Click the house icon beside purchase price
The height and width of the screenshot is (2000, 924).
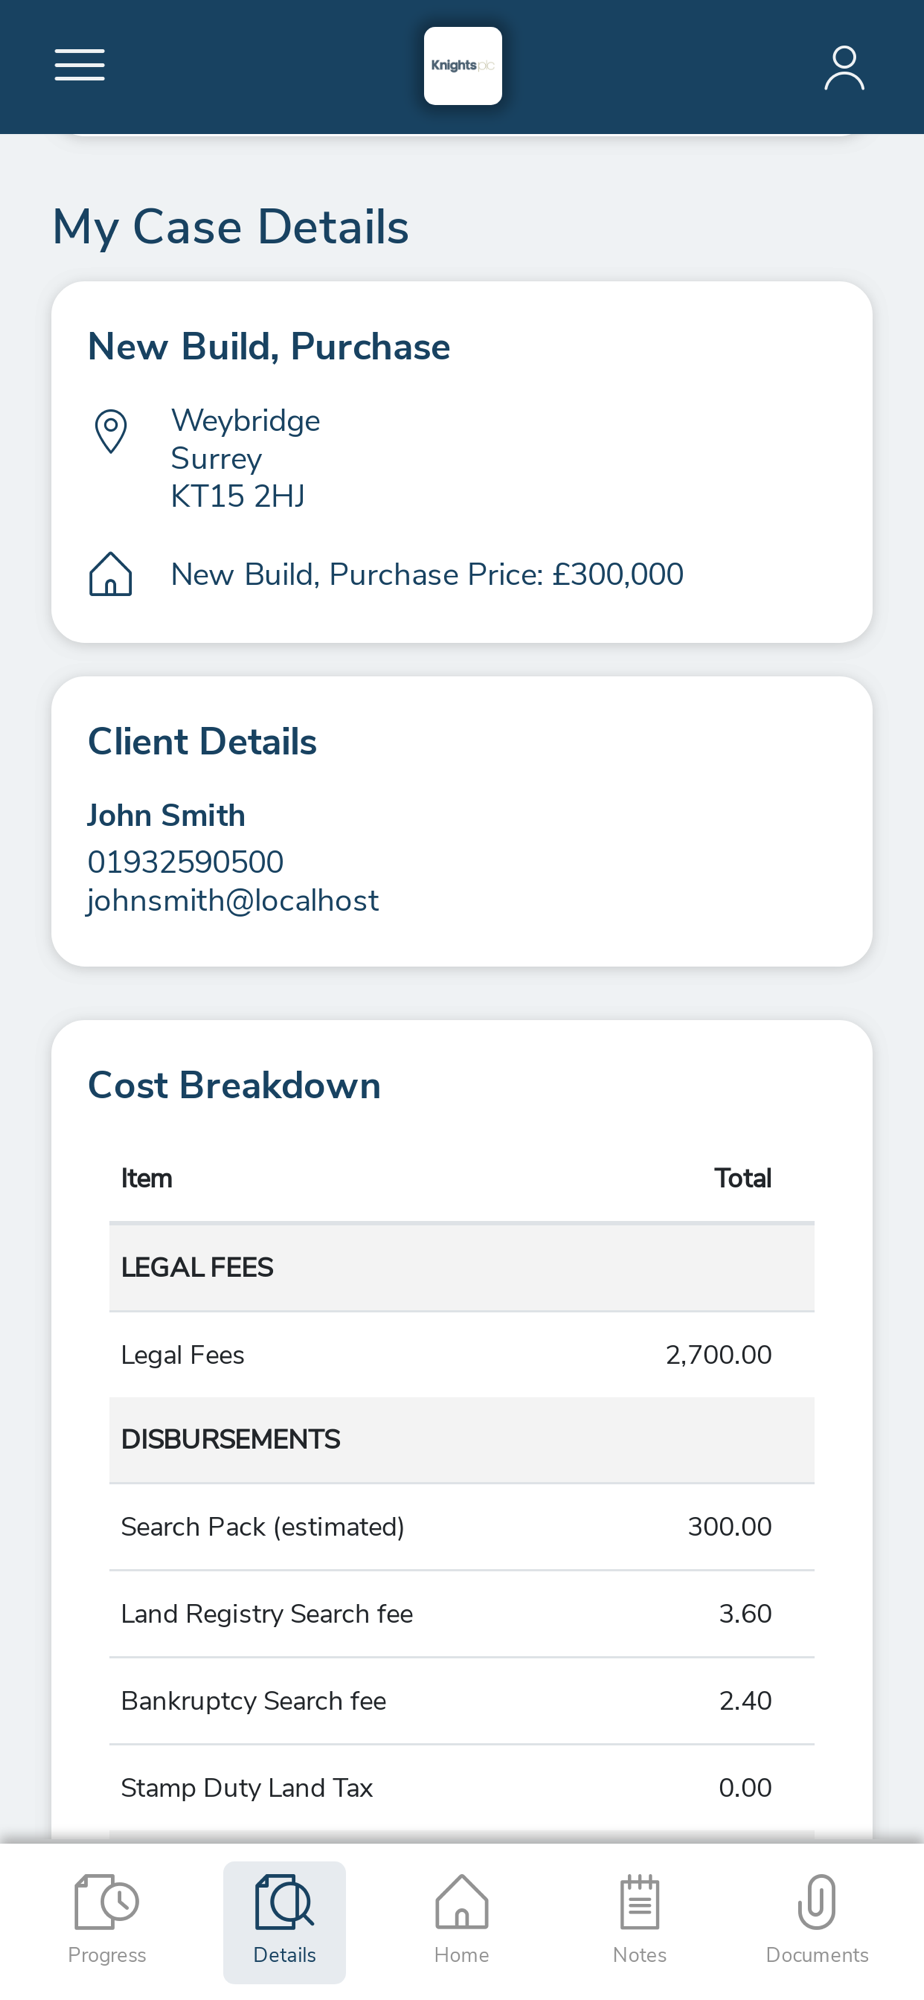(x=111, y=574)
